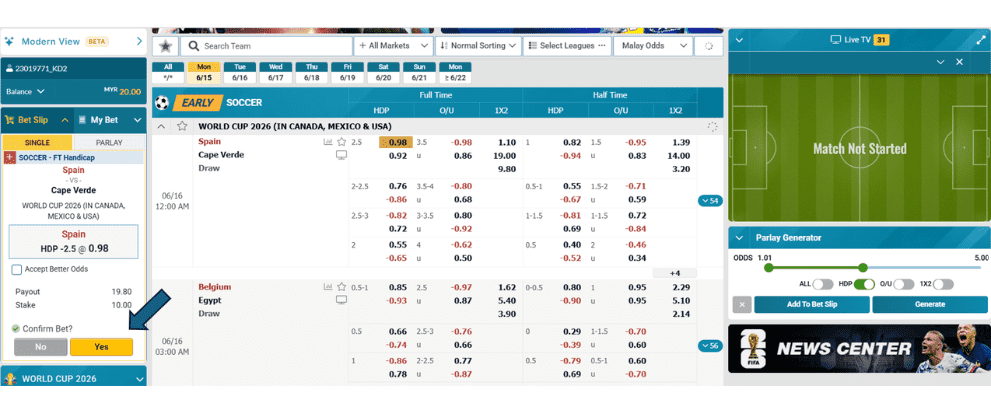991x413 pixels.
Task: Click the refresh spinner beside Malay Odds
Action: pyautogui.click(x=708, y=46)
